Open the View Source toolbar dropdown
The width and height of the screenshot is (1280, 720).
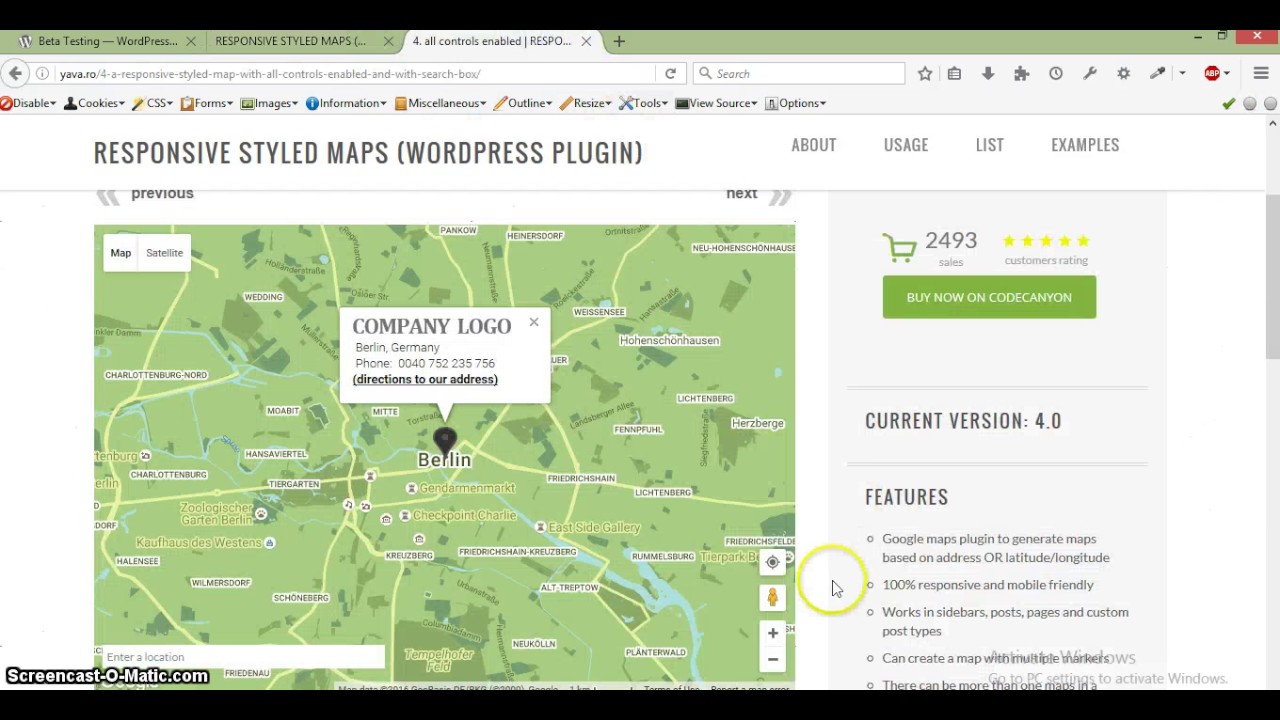pos(716,103)
